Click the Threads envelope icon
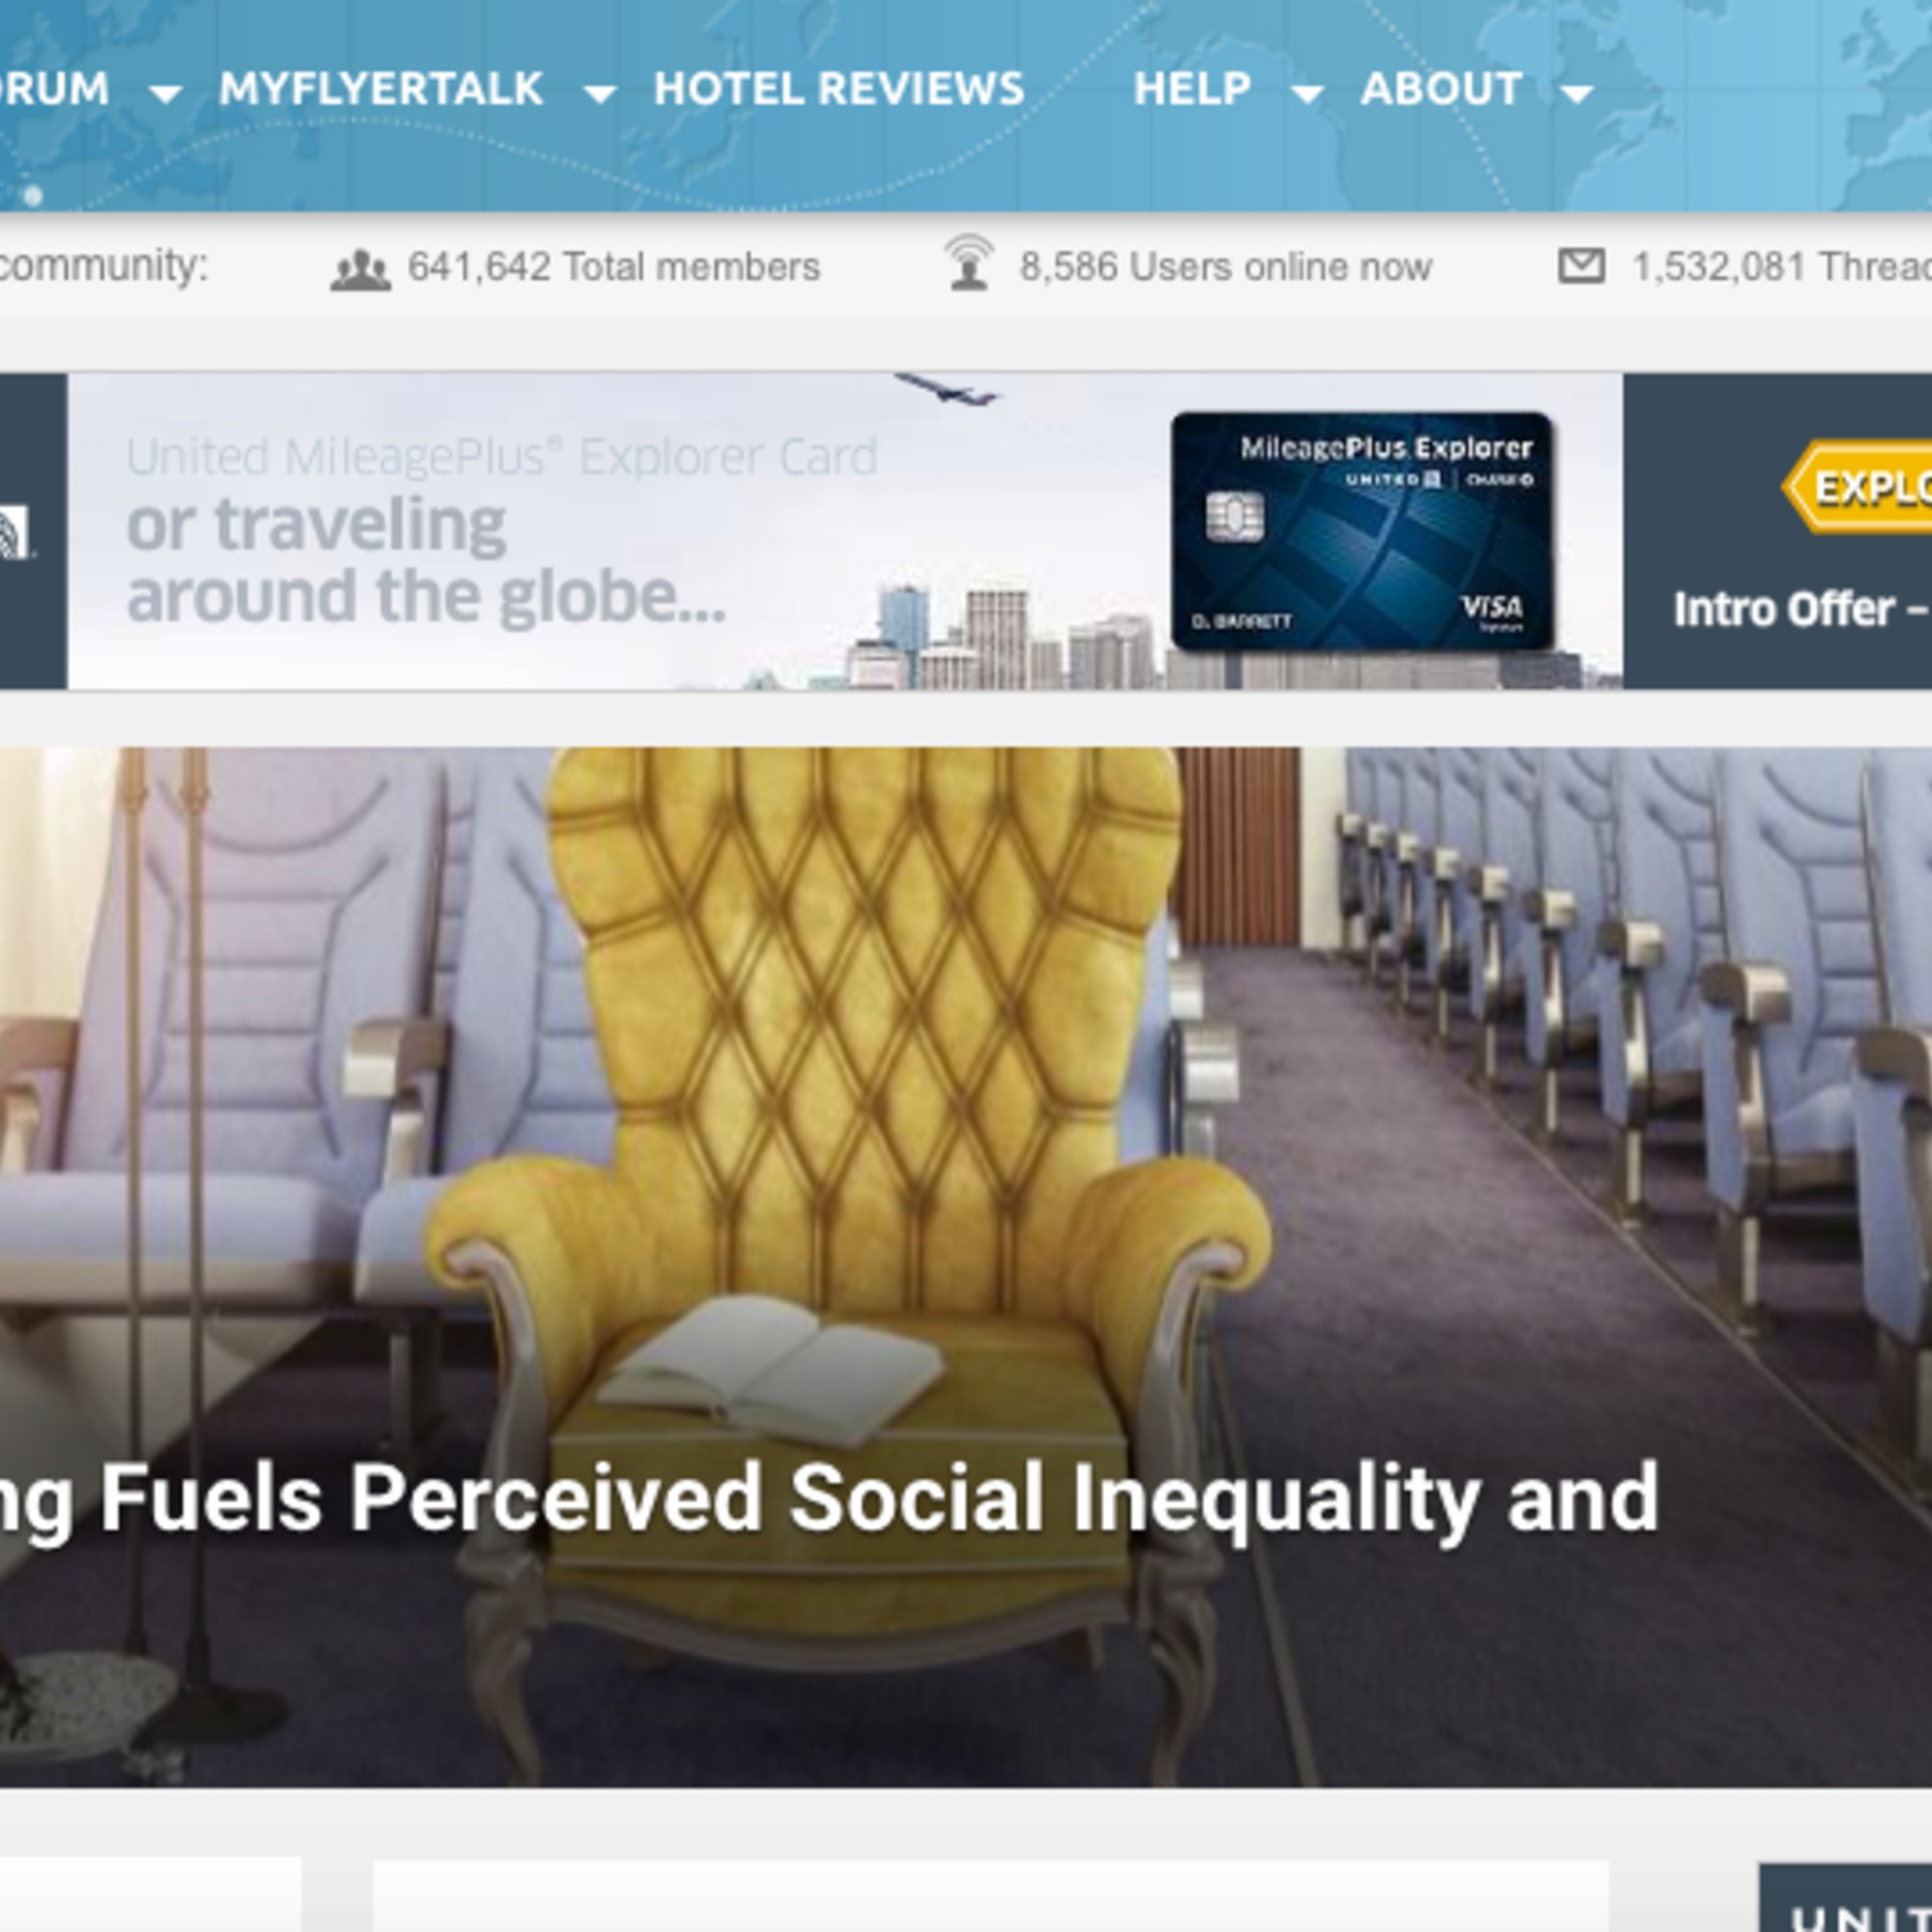Screen dimensions: 1932x1932 coord(1582,266)
